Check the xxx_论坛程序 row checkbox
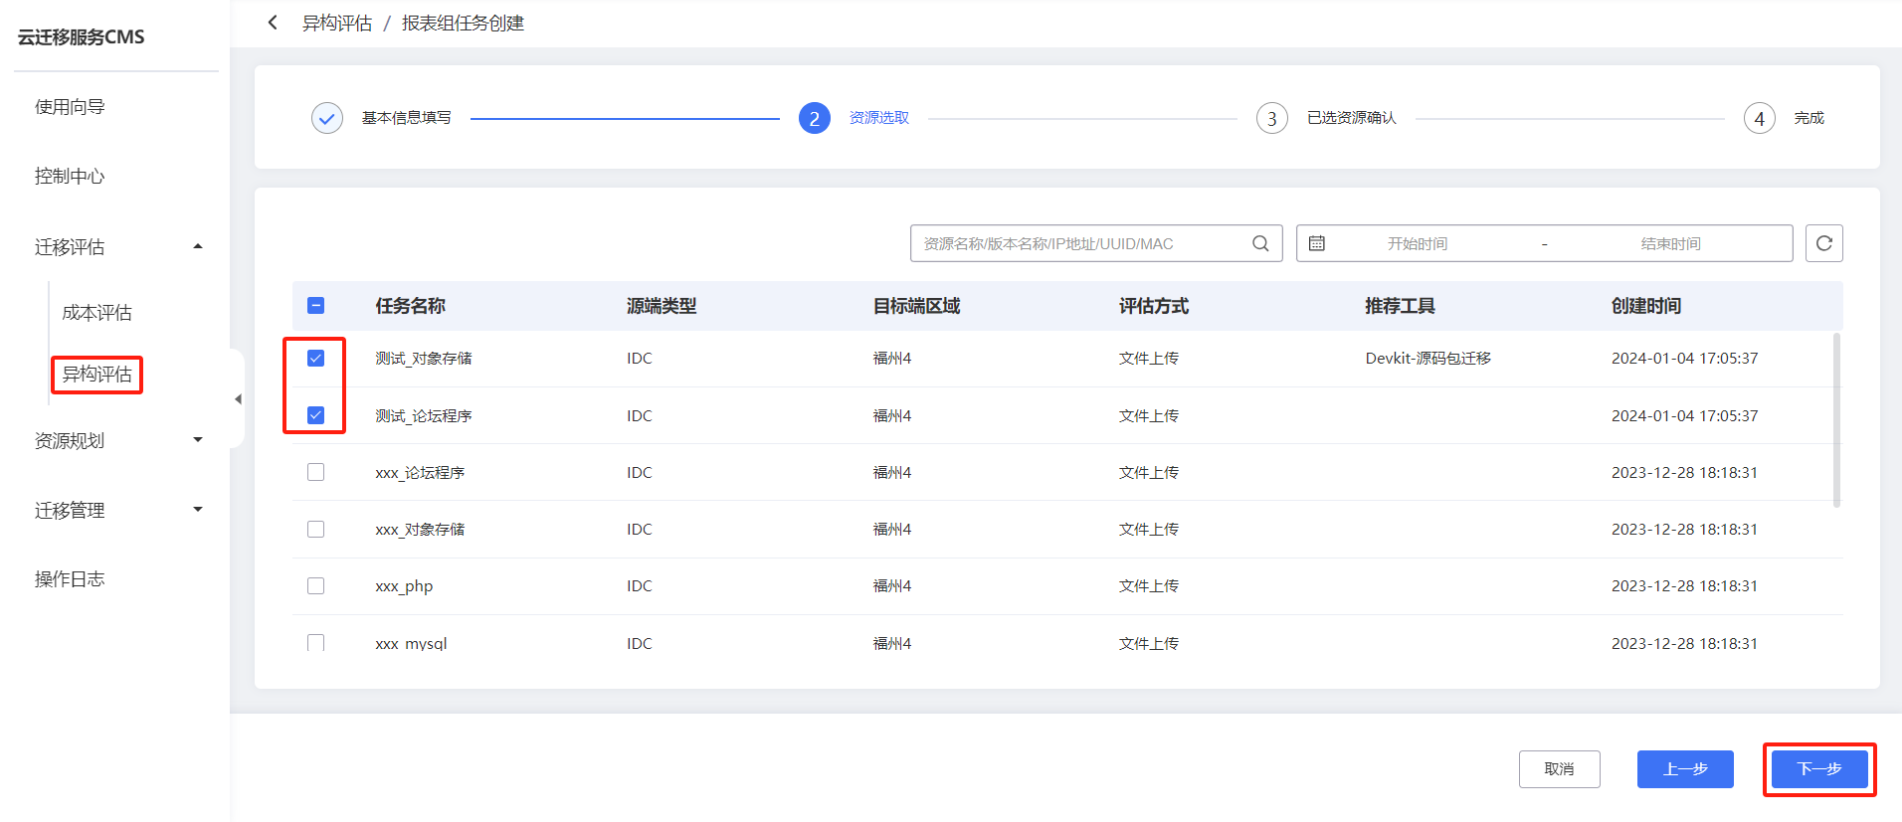The height and width of the screenshot is (822, 1902). (316, 472)
